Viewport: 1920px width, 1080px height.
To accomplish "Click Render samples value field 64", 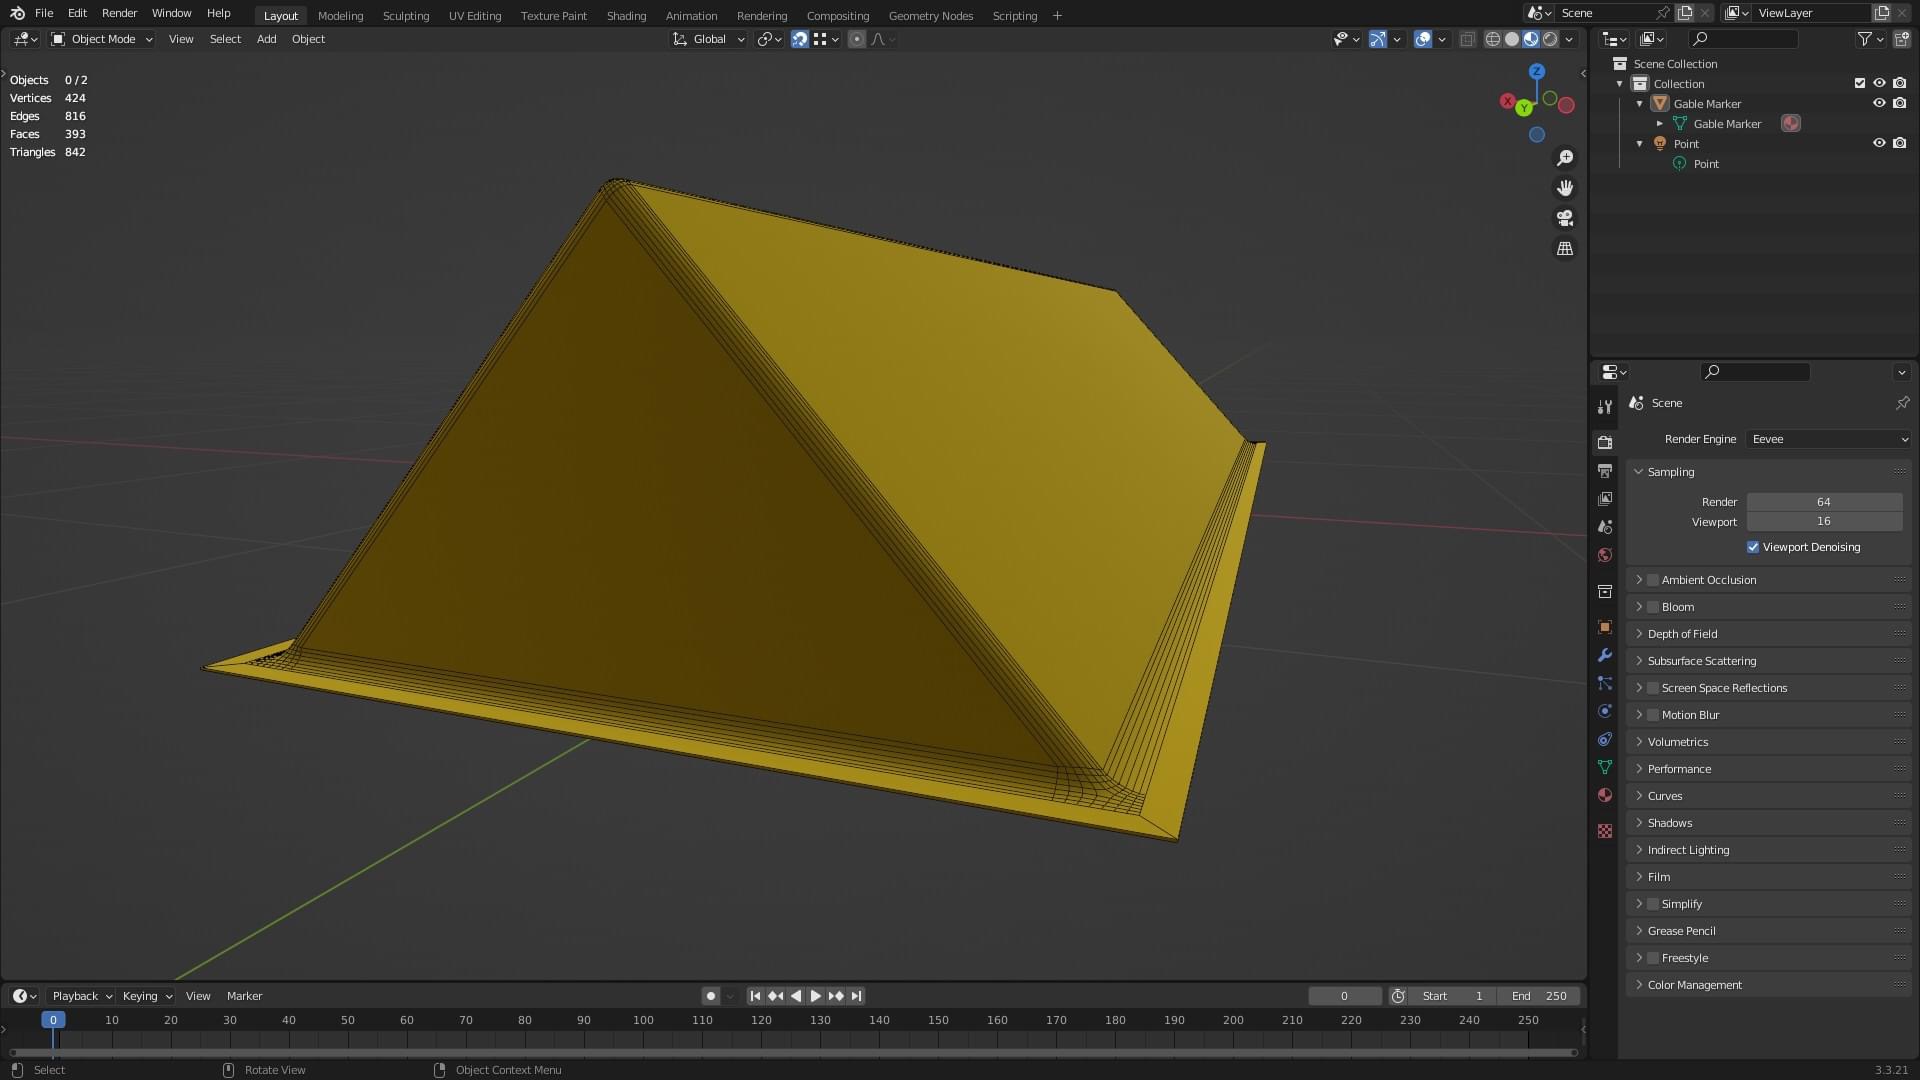I will [1824, 502].
